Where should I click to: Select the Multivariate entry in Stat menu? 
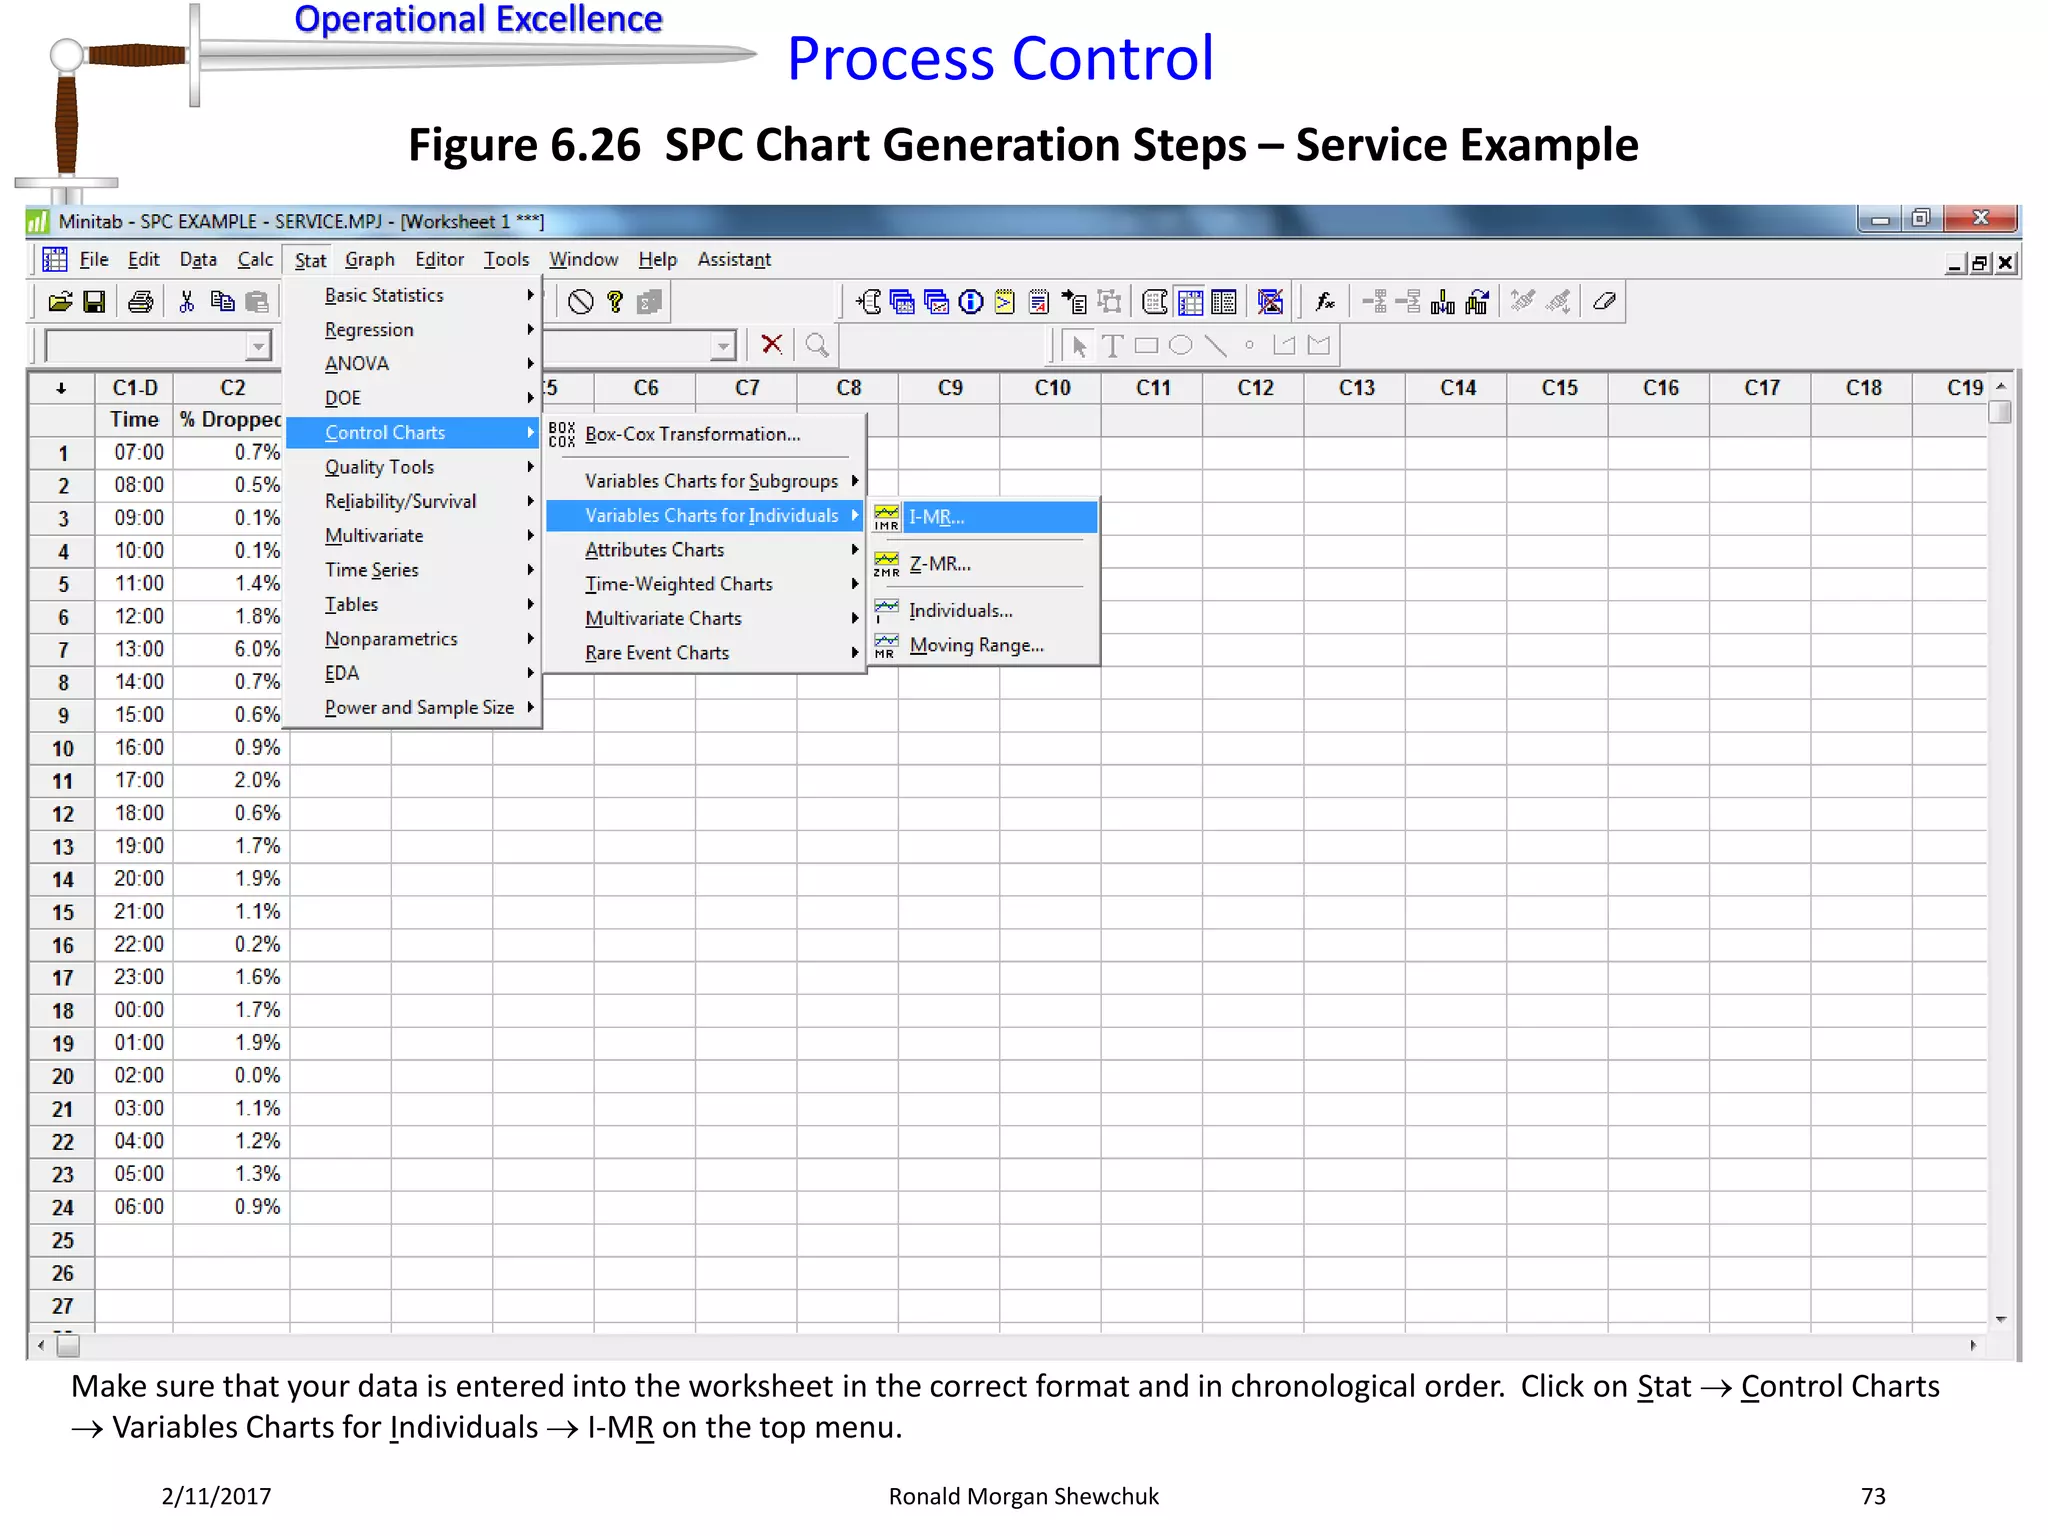(x=414, y=536)
